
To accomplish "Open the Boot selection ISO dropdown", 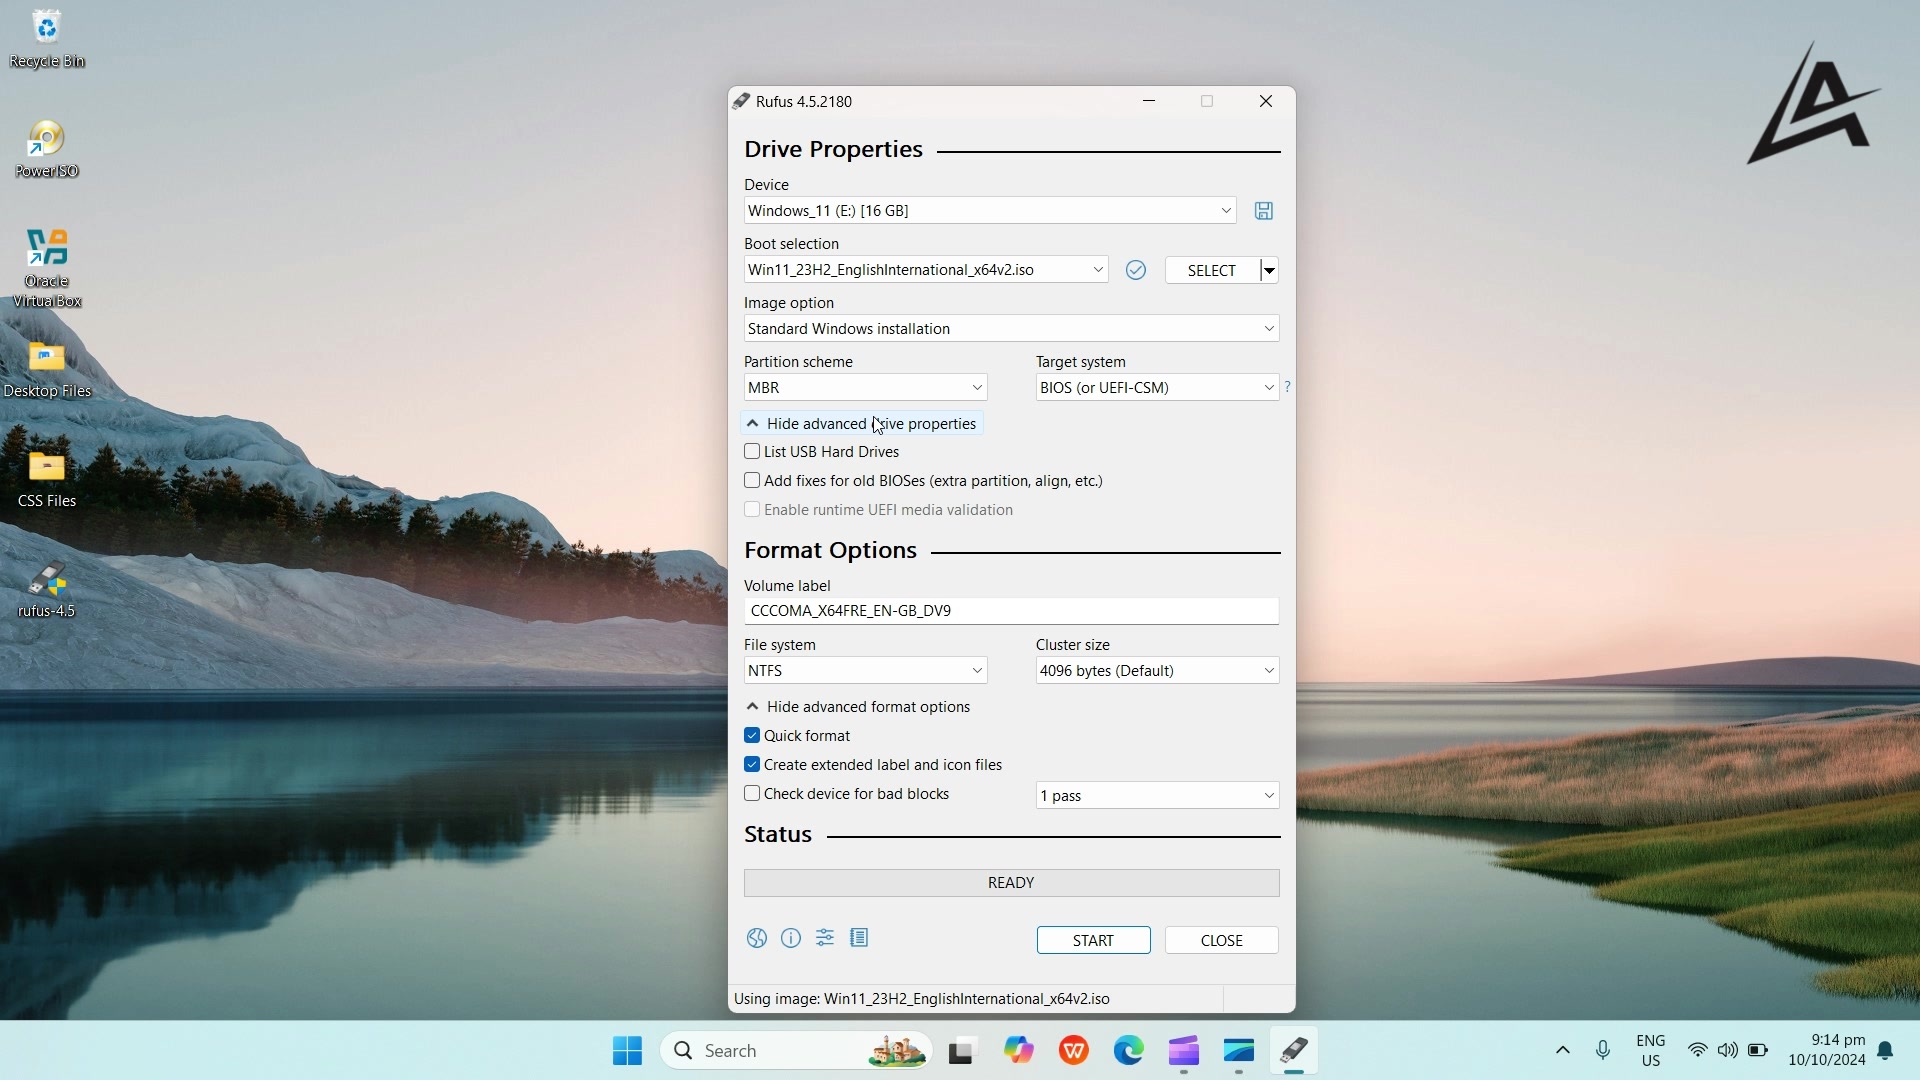I will coord(926,270).
